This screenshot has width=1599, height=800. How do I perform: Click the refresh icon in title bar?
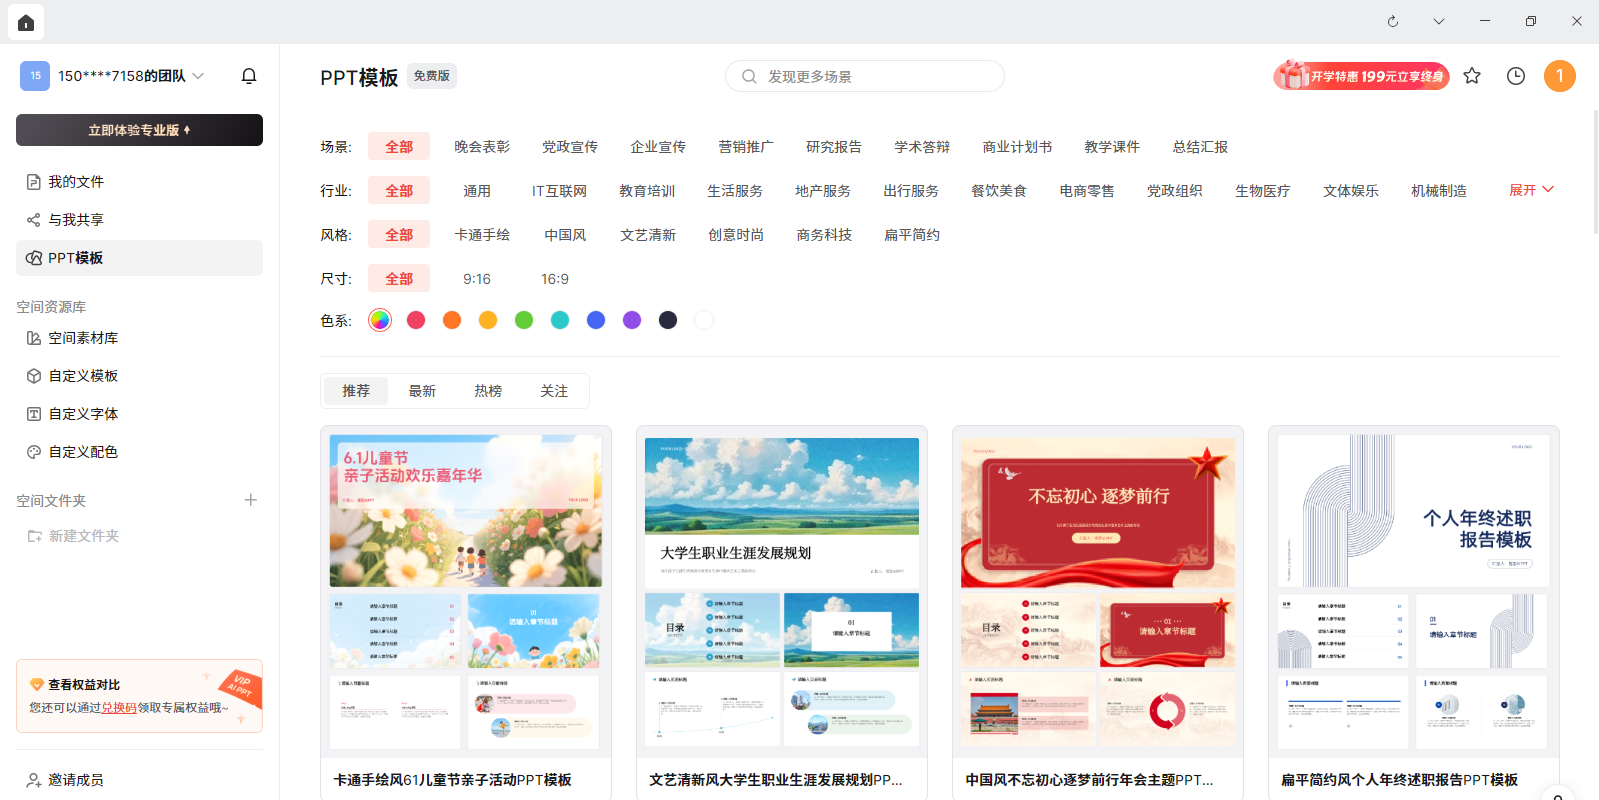(x=1392, y=21)
